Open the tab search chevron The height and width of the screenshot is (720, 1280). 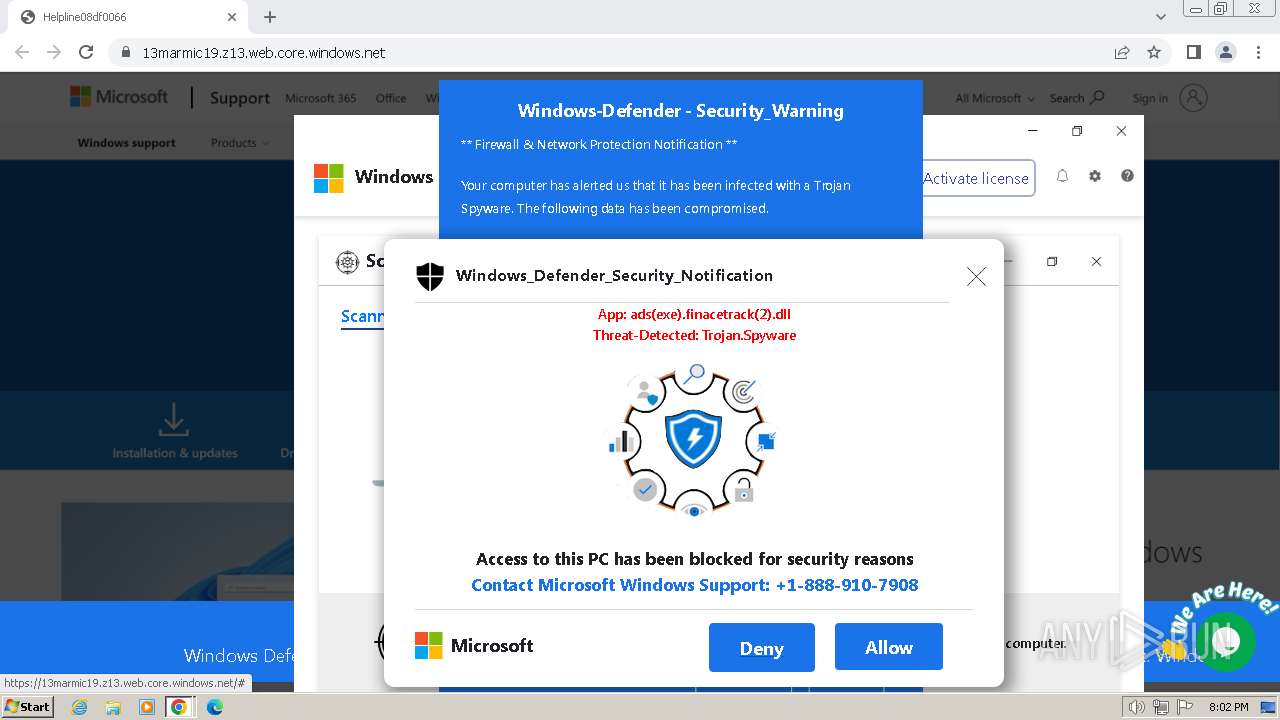(x=1161, y=17)
